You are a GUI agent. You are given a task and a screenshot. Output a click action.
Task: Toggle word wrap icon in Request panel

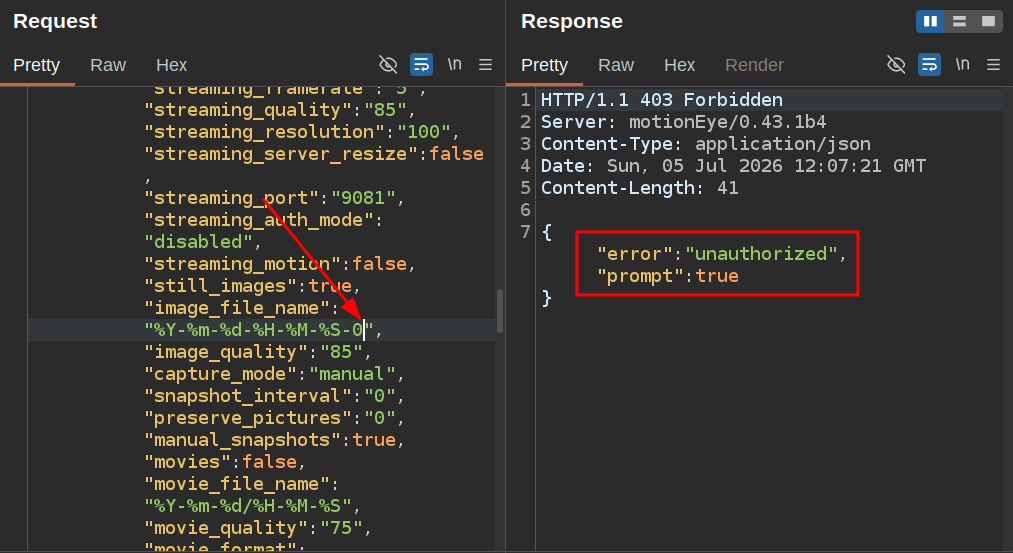(421, 65)
